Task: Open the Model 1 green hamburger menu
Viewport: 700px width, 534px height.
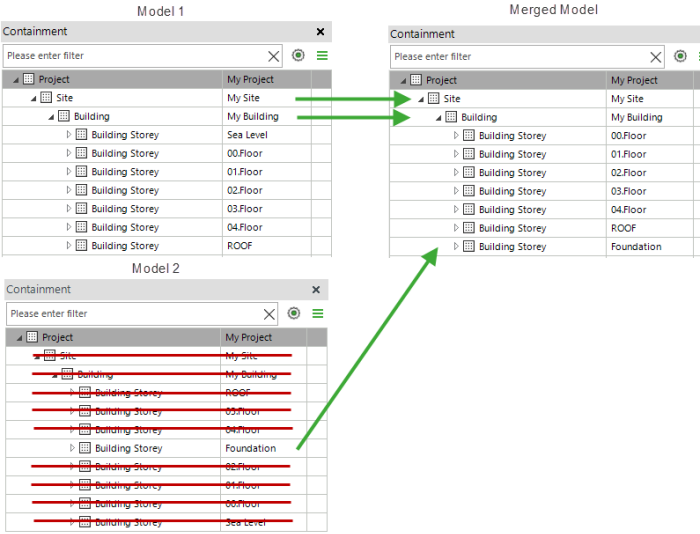Action: [322, 55]
